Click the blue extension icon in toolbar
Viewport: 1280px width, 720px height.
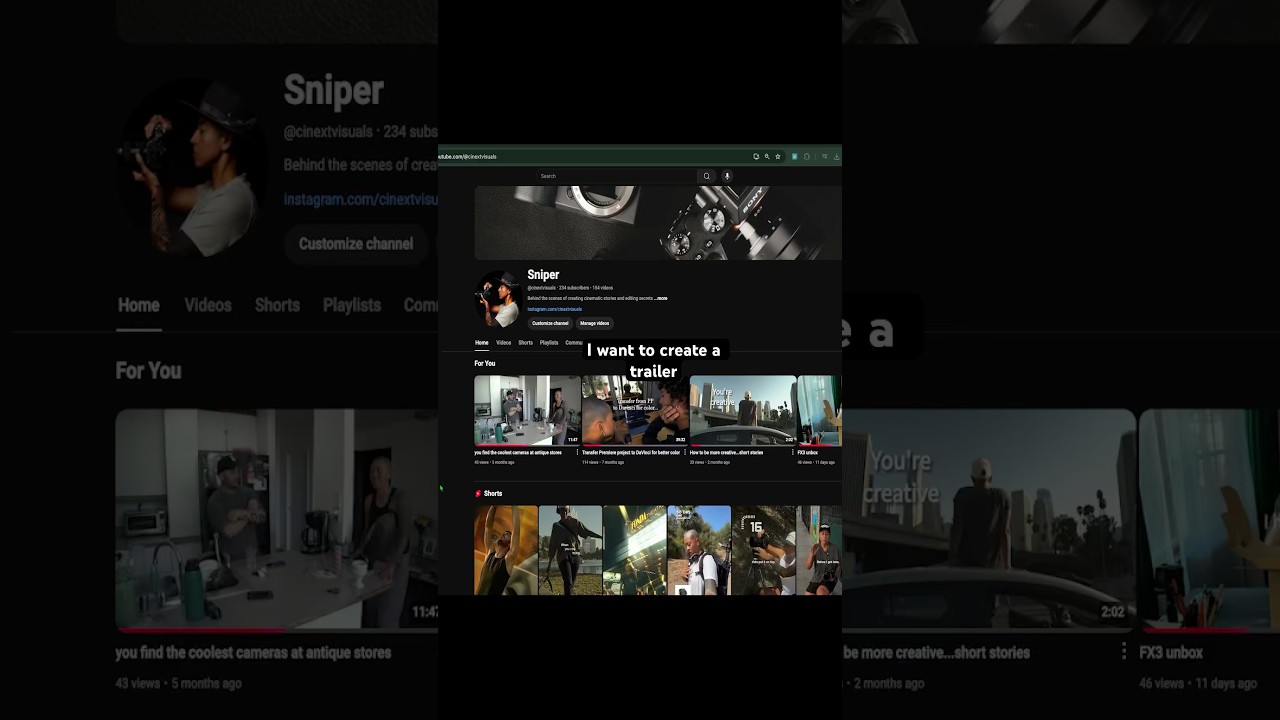coord(795,157)
